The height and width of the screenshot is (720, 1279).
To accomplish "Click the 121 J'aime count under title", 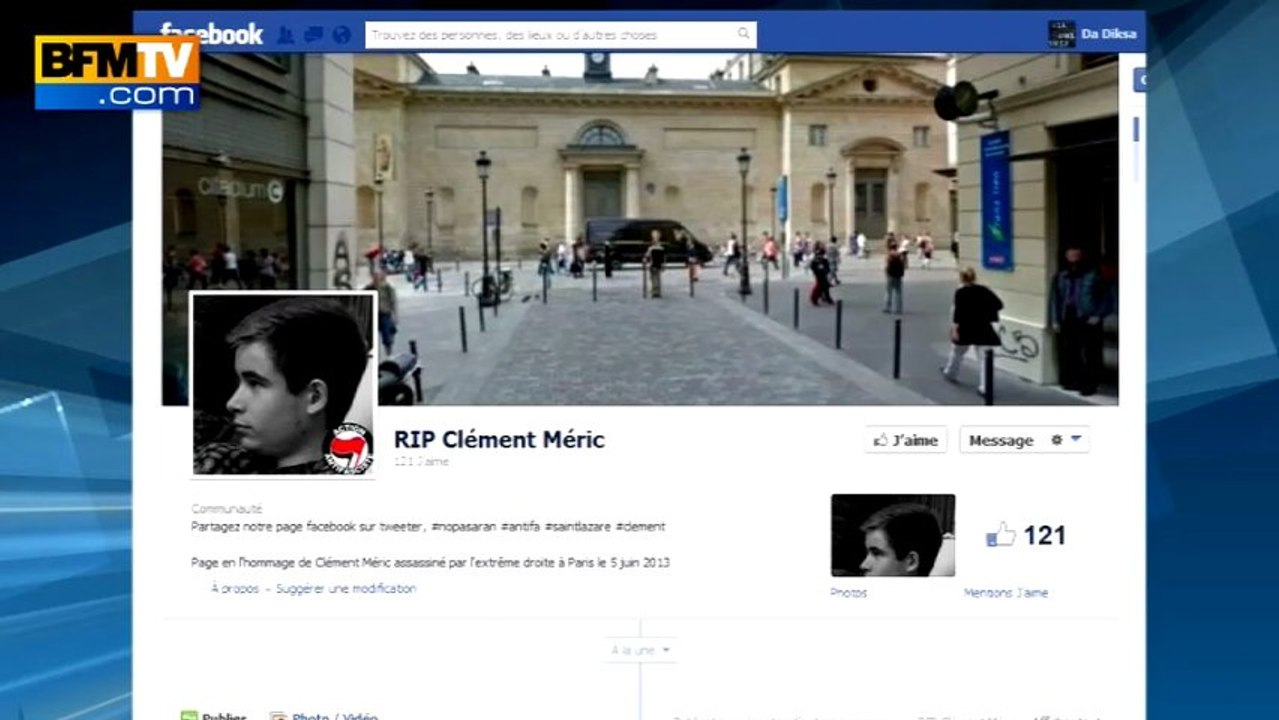I will tap(421, 462).
